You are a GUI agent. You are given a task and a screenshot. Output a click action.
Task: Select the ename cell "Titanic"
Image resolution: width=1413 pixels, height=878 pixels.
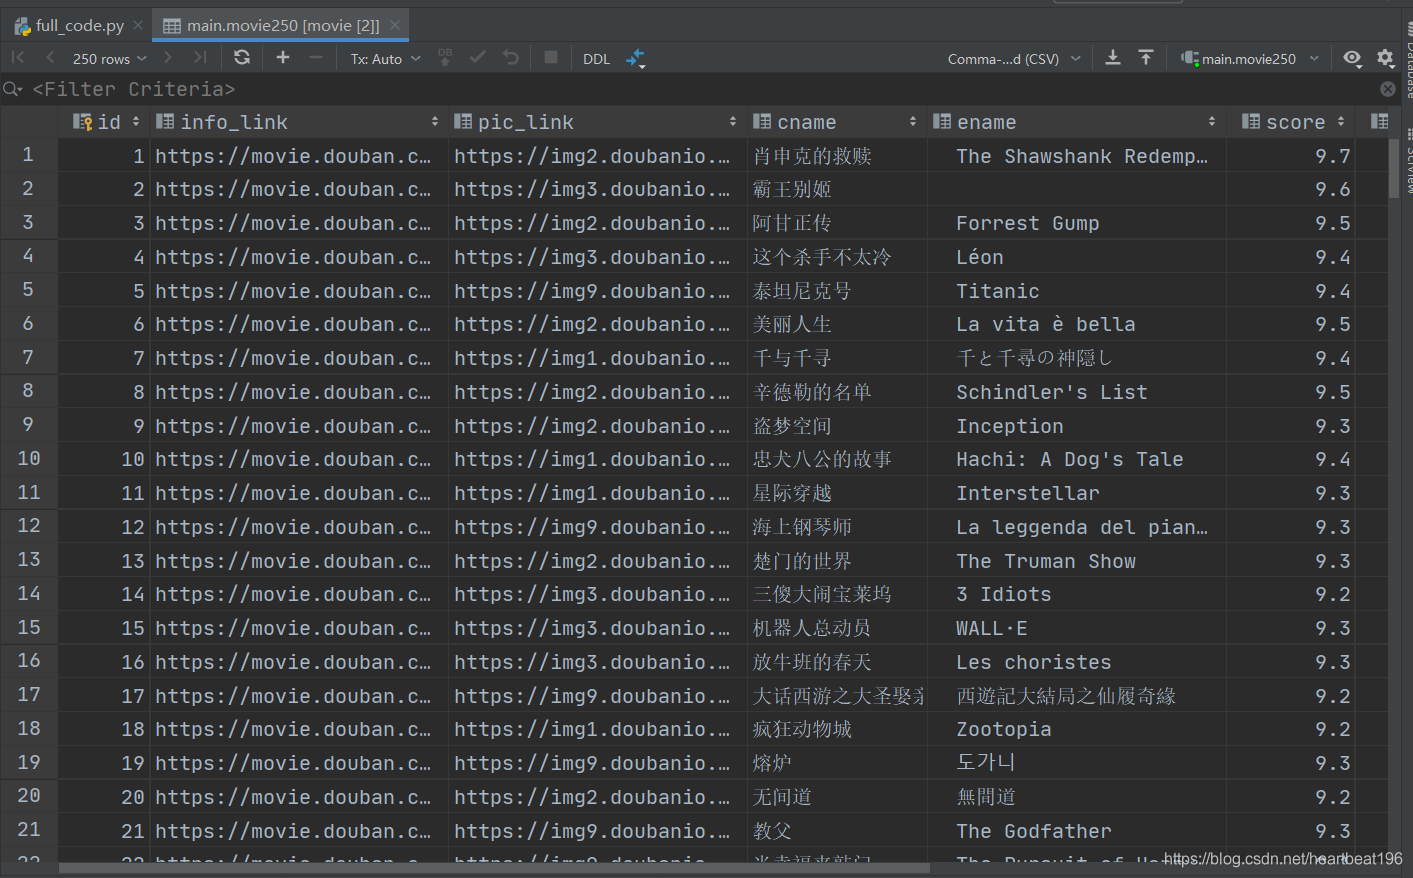click(1077, 291)
